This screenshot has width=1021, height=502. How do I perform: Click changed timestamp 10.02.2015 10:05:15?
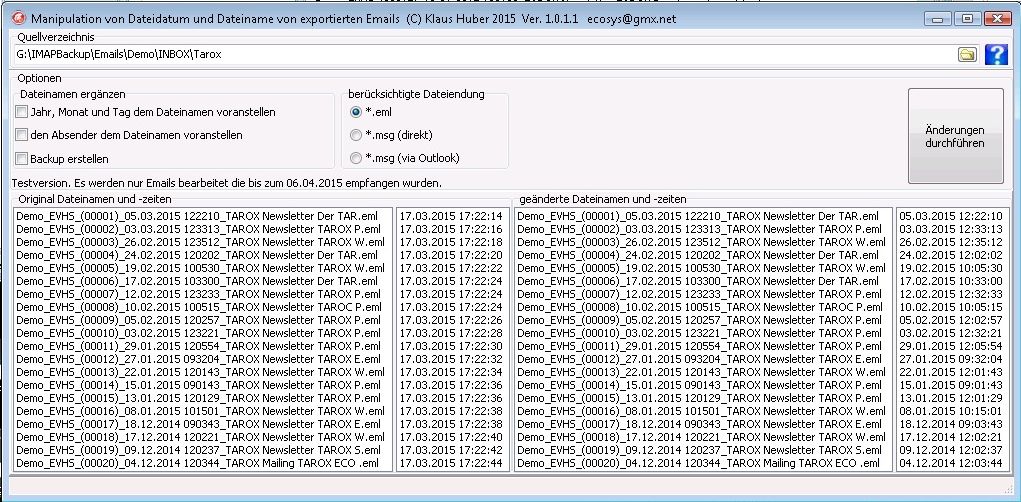[951, 307]
